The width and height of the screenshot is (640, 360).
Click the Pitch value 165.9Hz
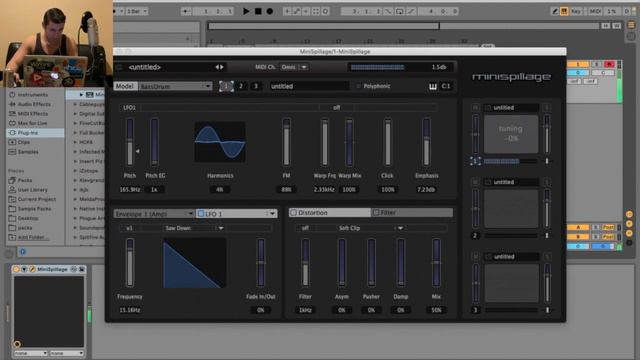click(x=130, y=189)
